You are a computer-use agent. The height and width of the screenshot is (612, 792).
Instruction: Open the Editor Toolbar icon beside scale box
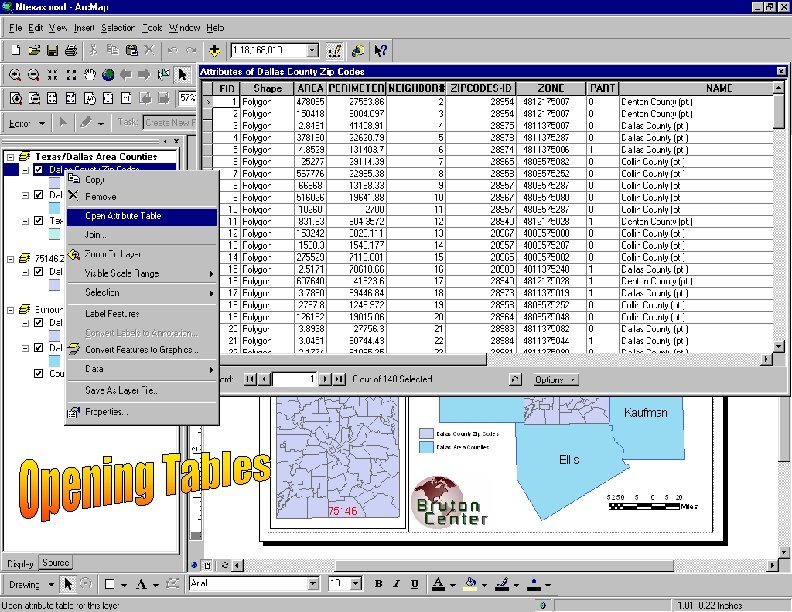coord(334,50)
